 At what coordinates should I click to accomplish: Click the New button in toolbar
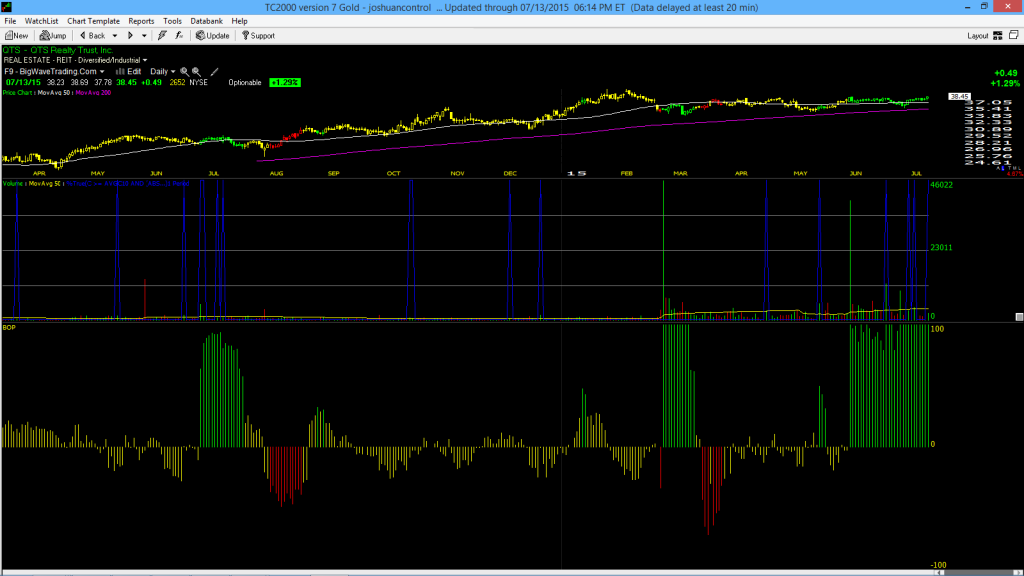tap(16, 36)
